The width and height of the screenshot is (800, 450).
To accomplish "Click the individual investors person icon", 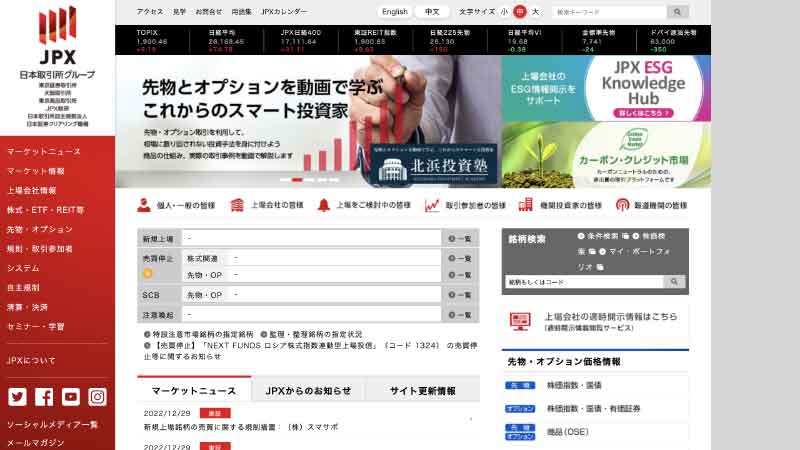I will click(144, 205).
